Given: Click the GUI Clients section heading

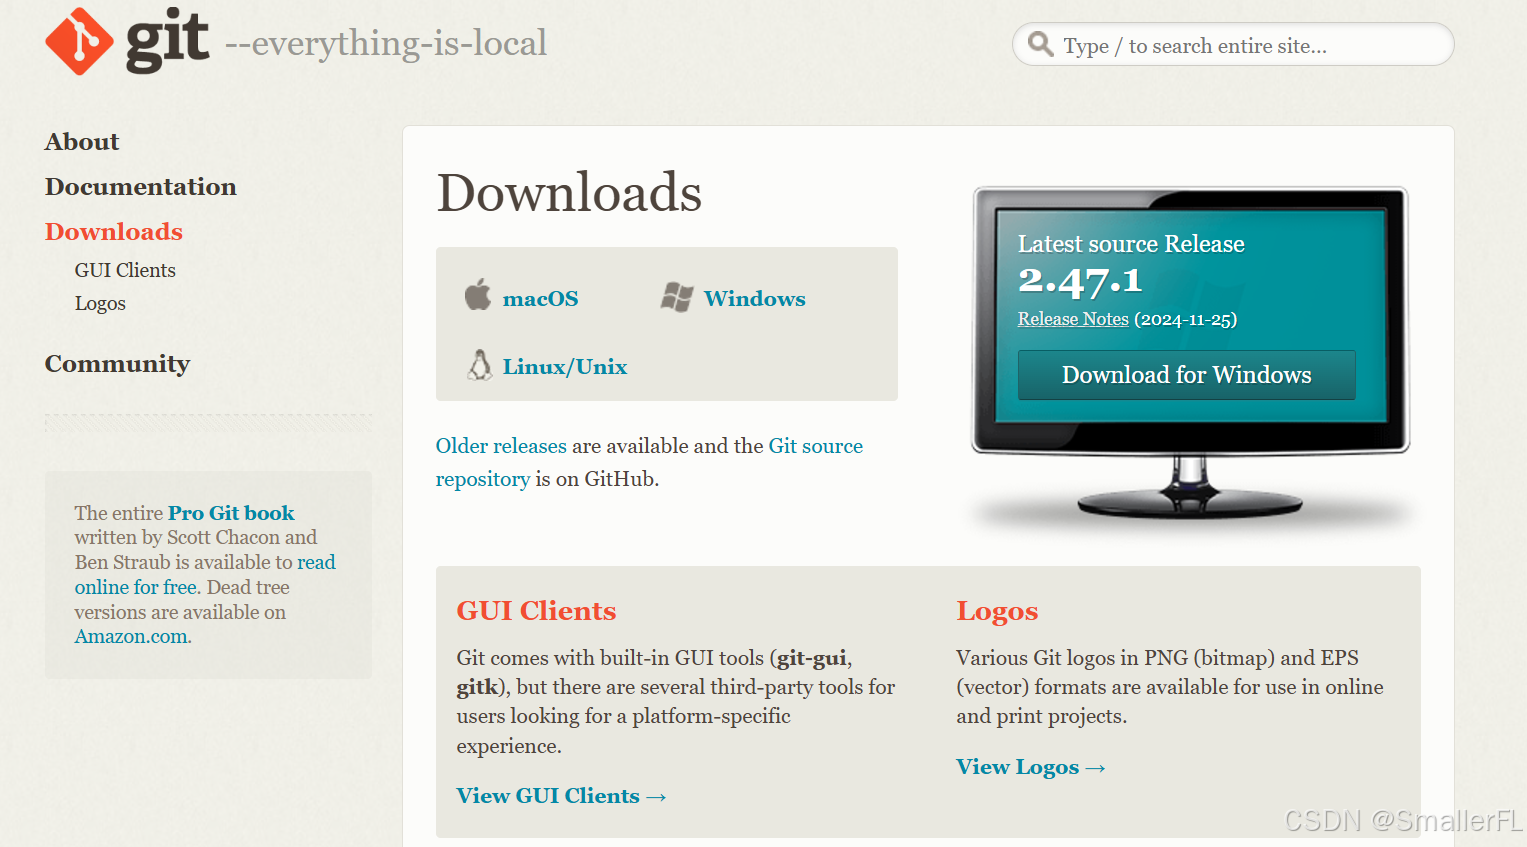Looking at the screenshot, I should point(536,611).
